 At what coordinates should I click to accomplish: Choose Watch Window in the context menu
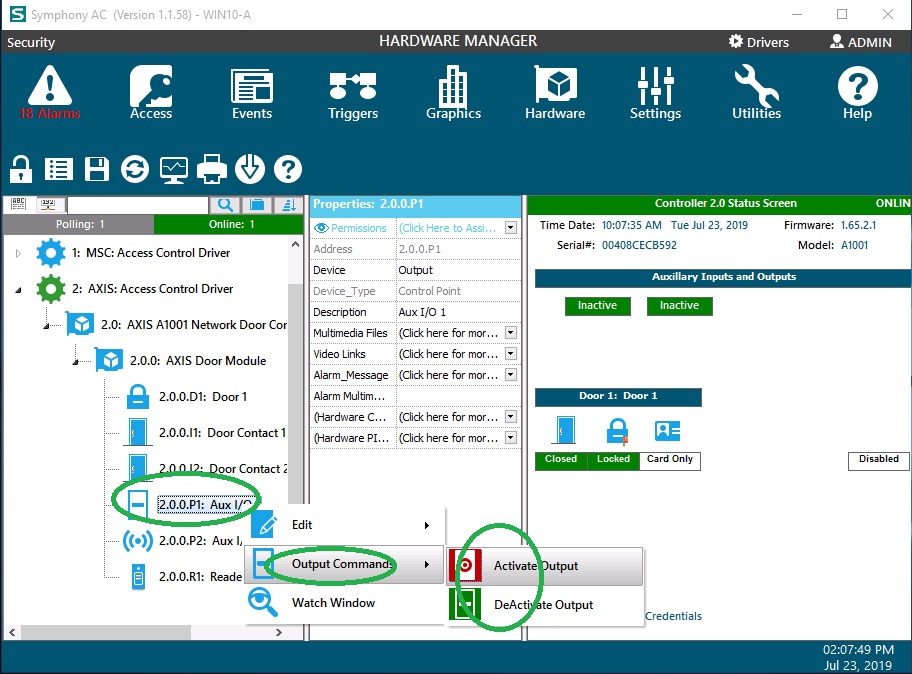pyautogui.click(x=344, y=603)
